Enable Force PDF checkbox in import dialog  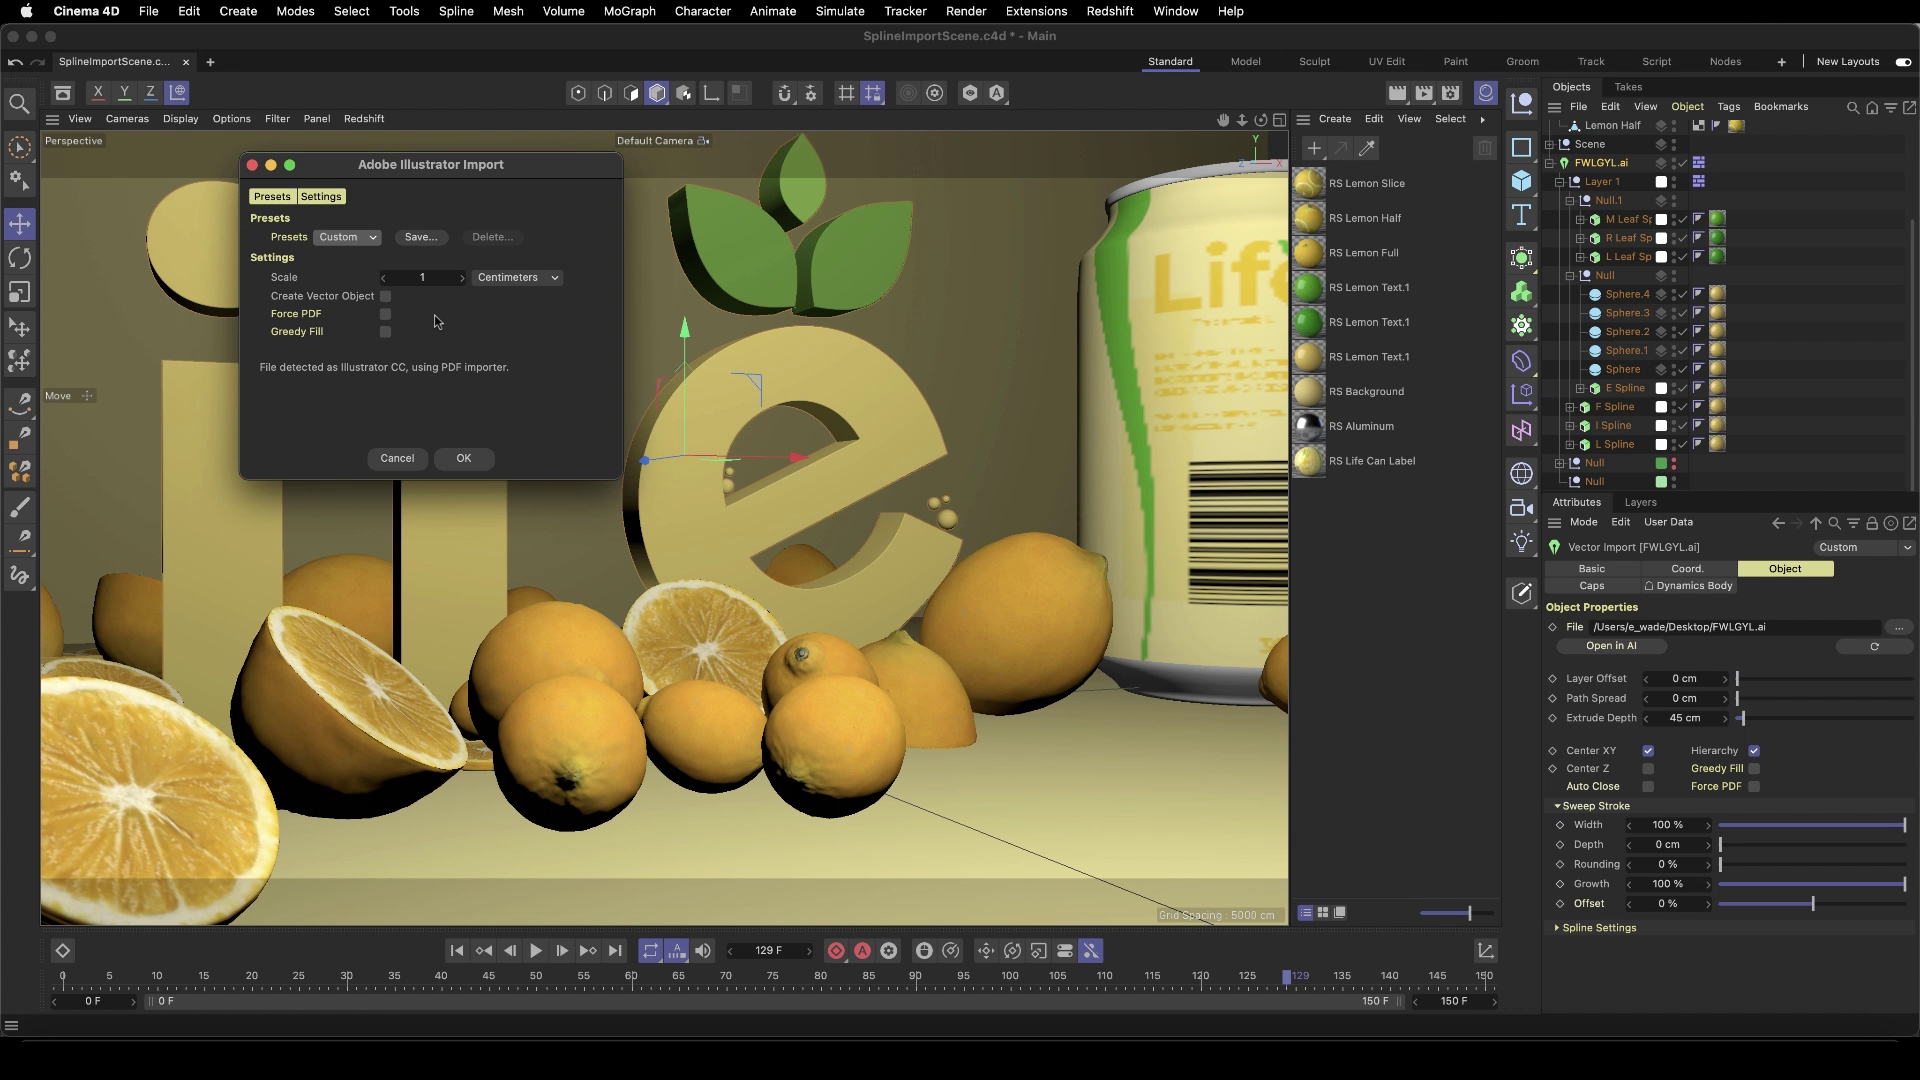(385, 314)
